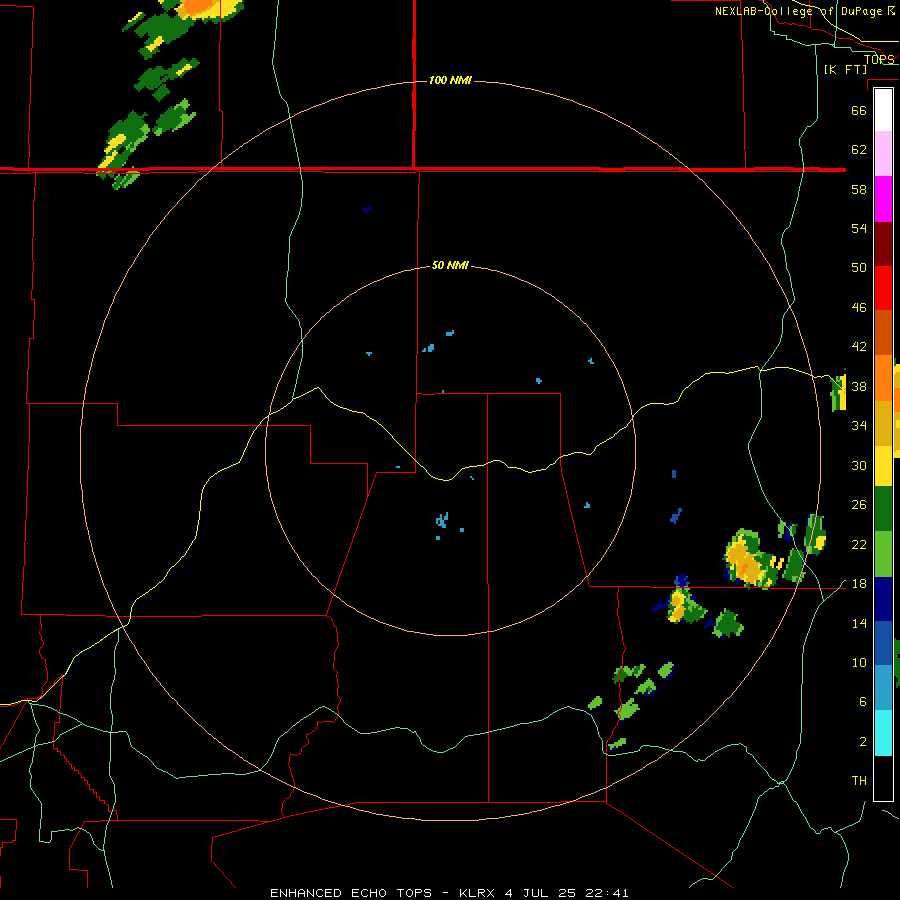Select the bright red legend band
Viewport: 900px width, 900px height.
[x=883, y=288]
